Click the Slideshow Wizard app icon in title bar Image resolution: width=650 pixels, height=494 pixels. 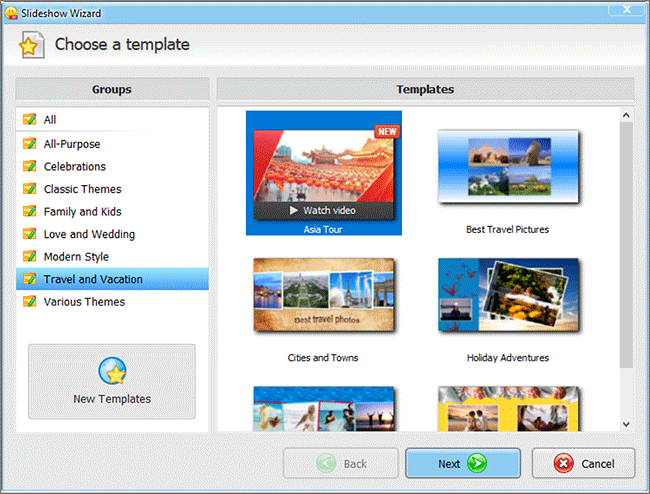(x=11, y=13)
